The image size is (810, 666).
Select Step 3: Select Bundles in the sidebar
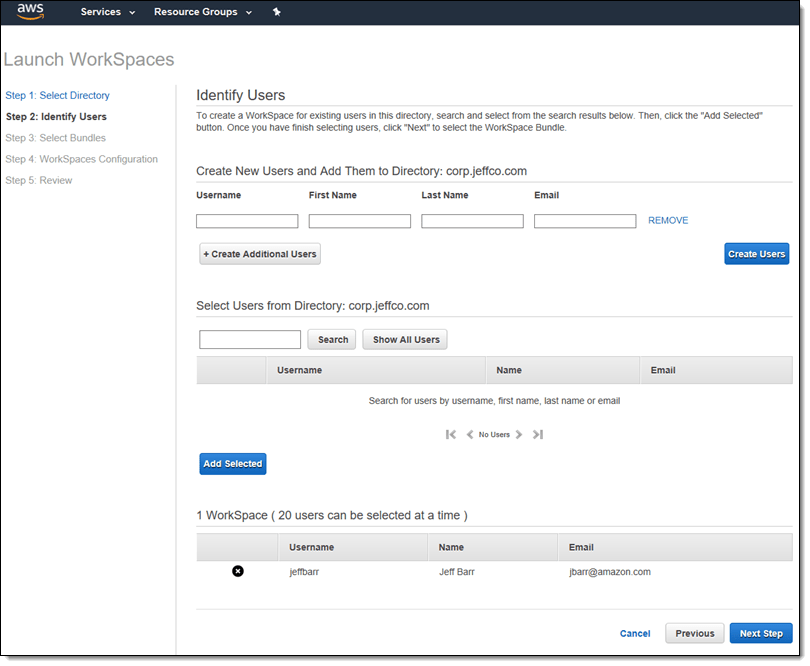55,138
